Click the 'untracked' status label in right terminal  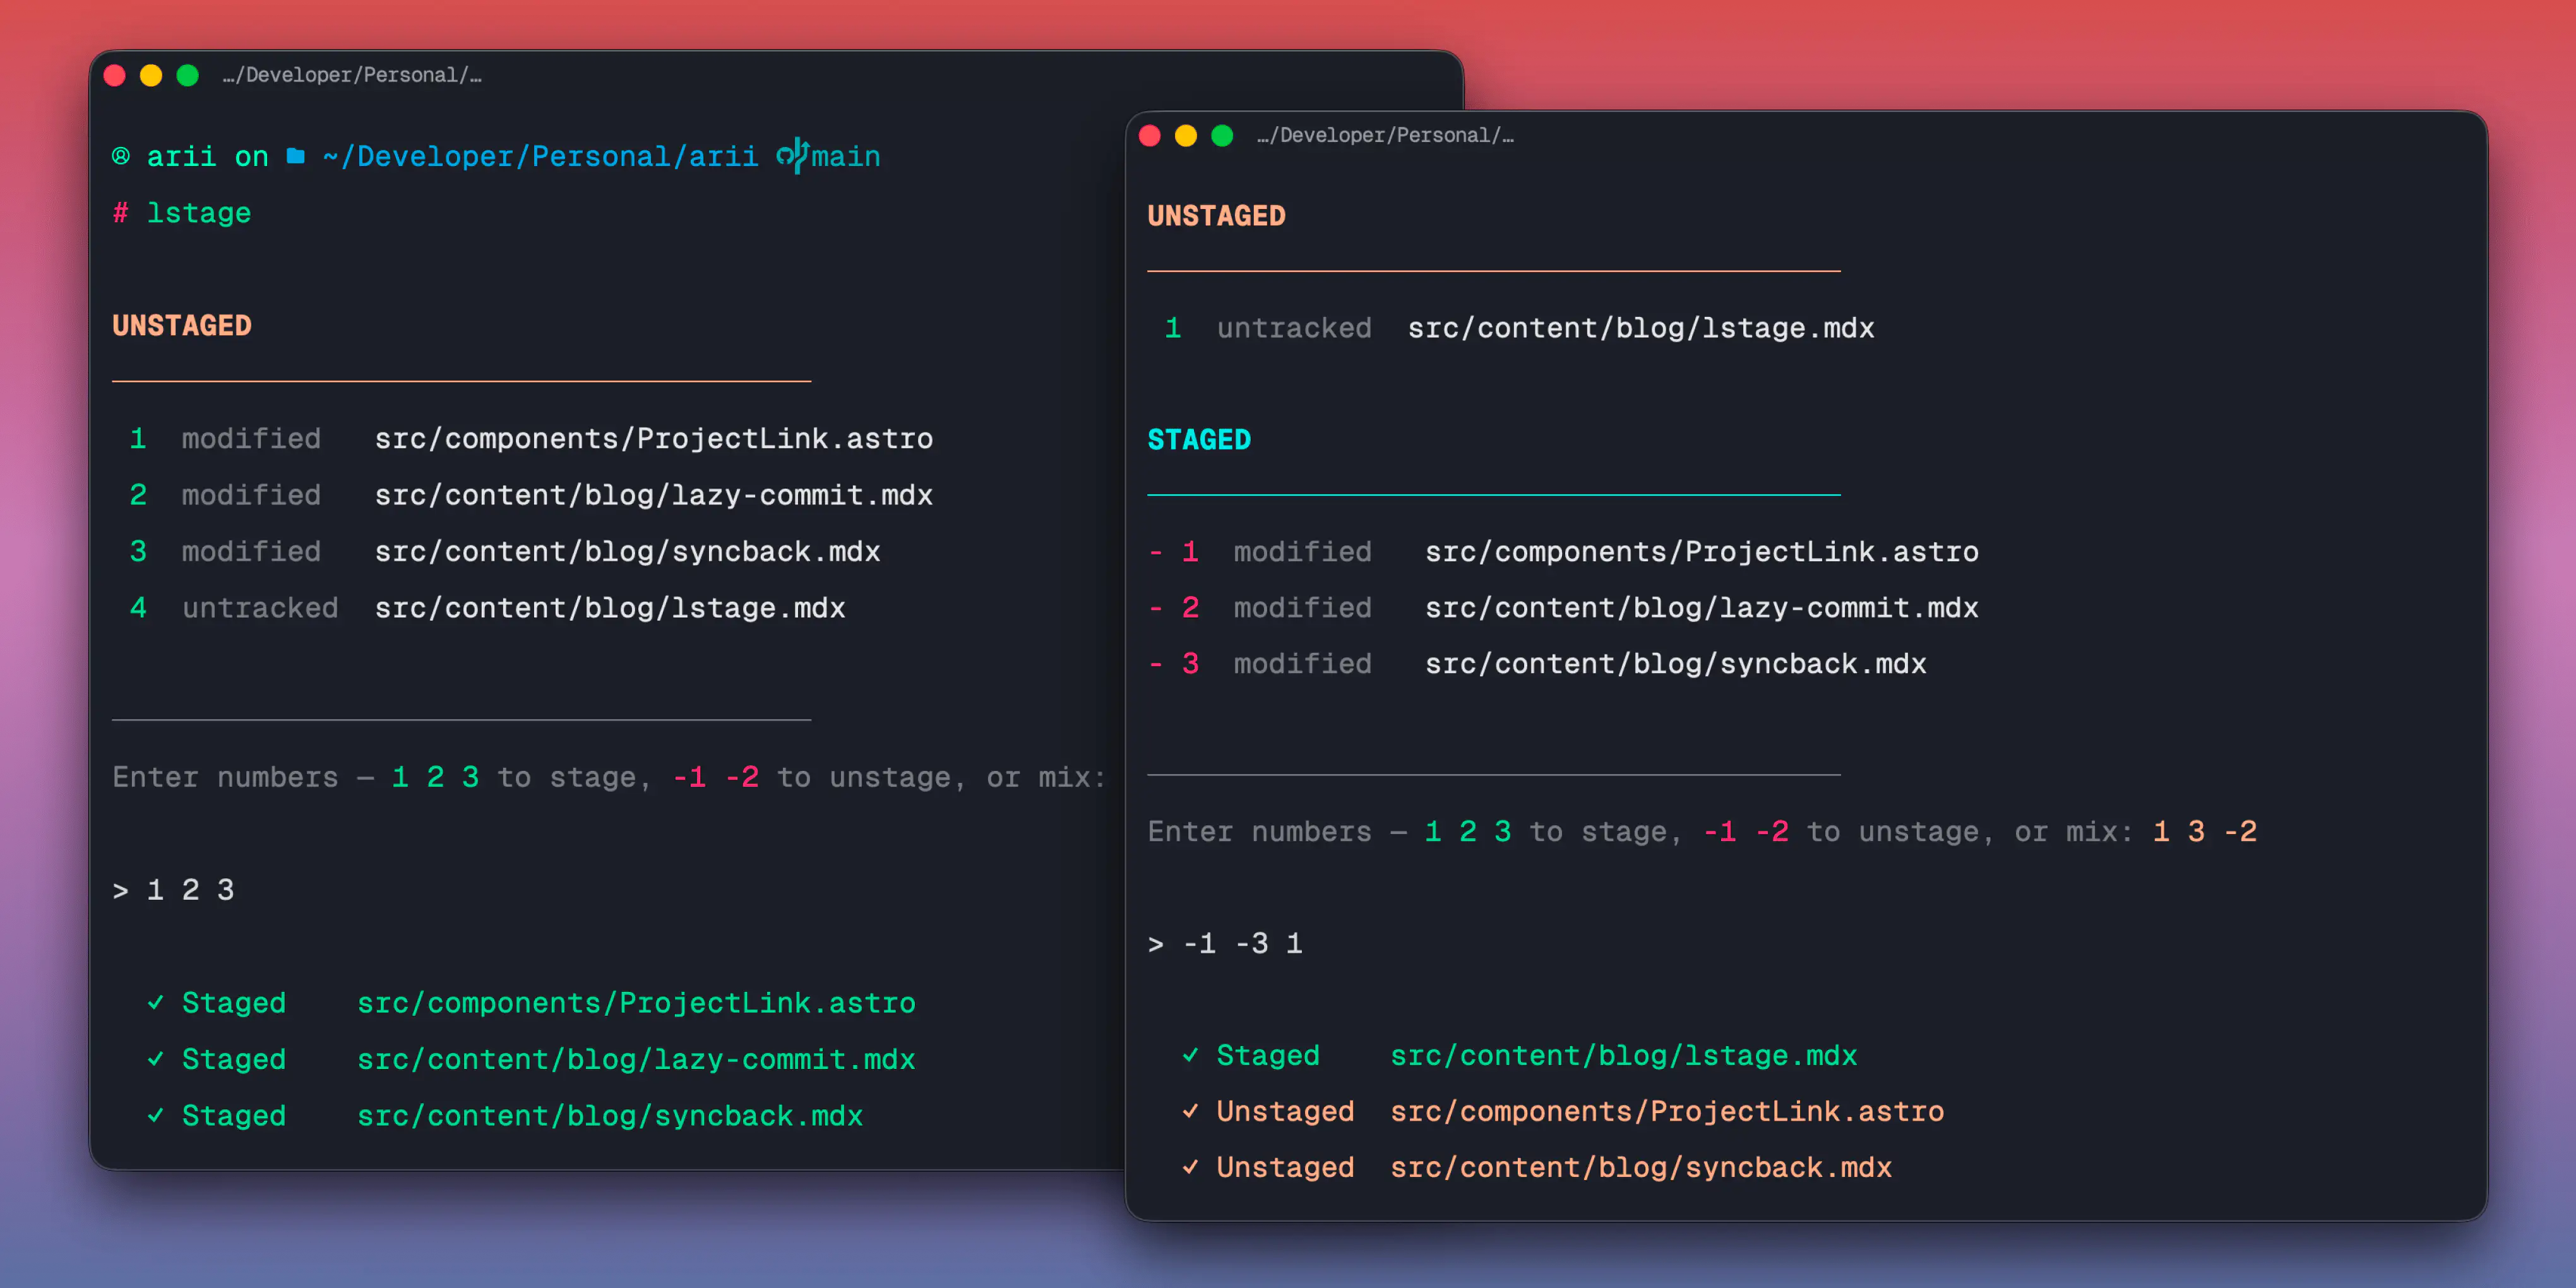pyautogui.click(x=1294, y=327)
